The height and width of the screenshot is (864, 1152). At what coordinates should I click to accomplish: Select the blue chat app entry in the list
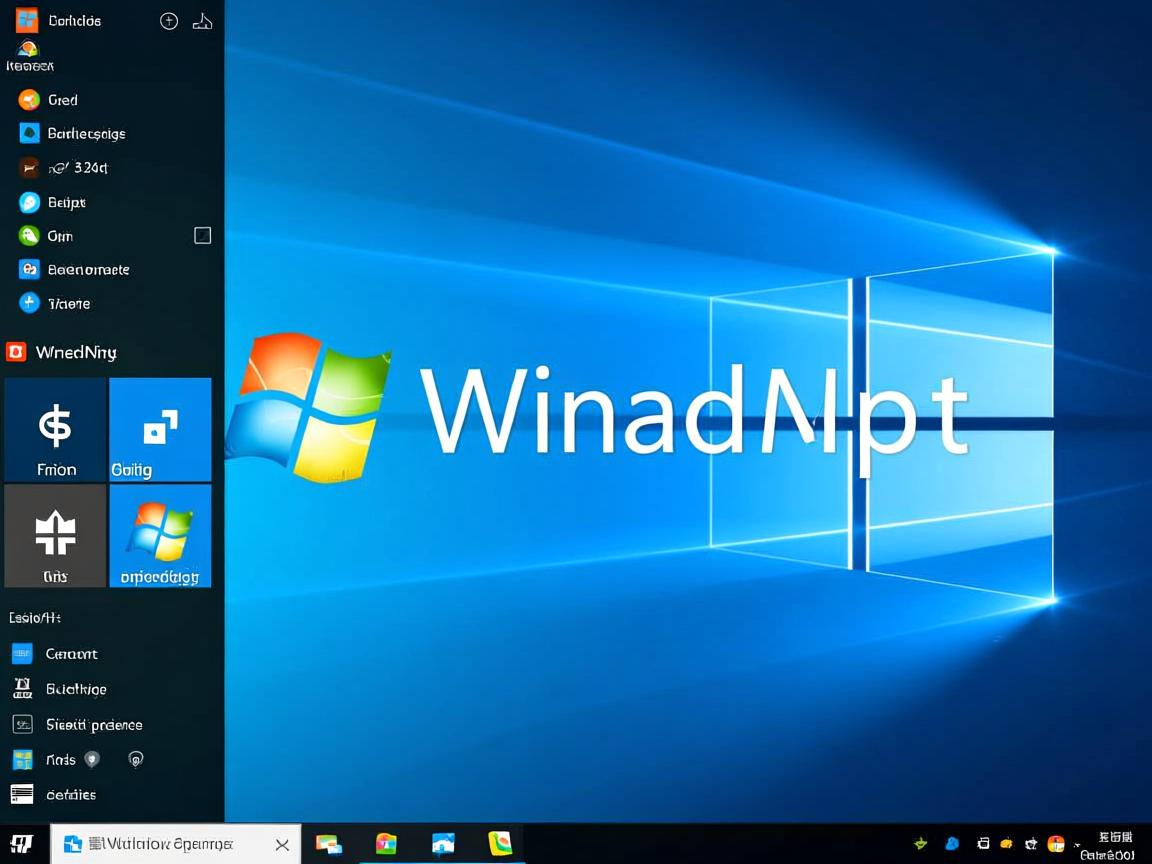coord(27,201)
